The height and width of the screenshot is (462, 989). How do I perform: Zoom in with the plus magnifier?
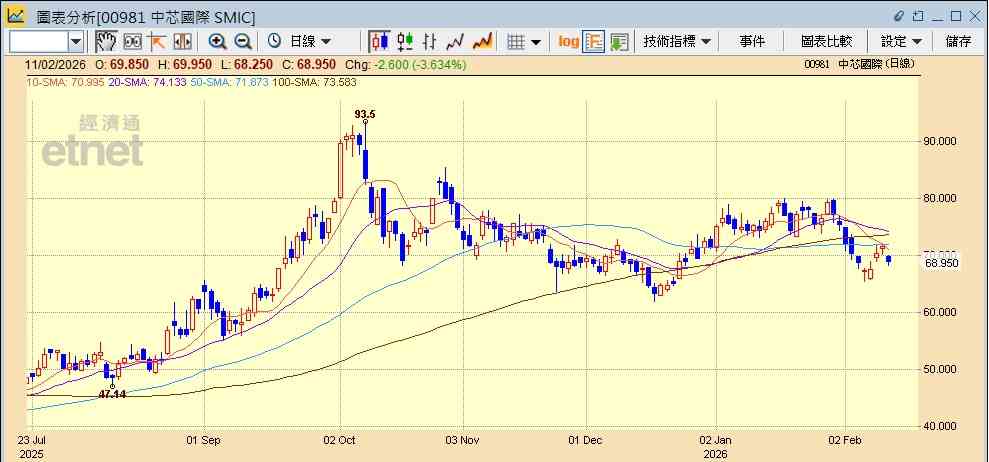(x=218, y=42)
